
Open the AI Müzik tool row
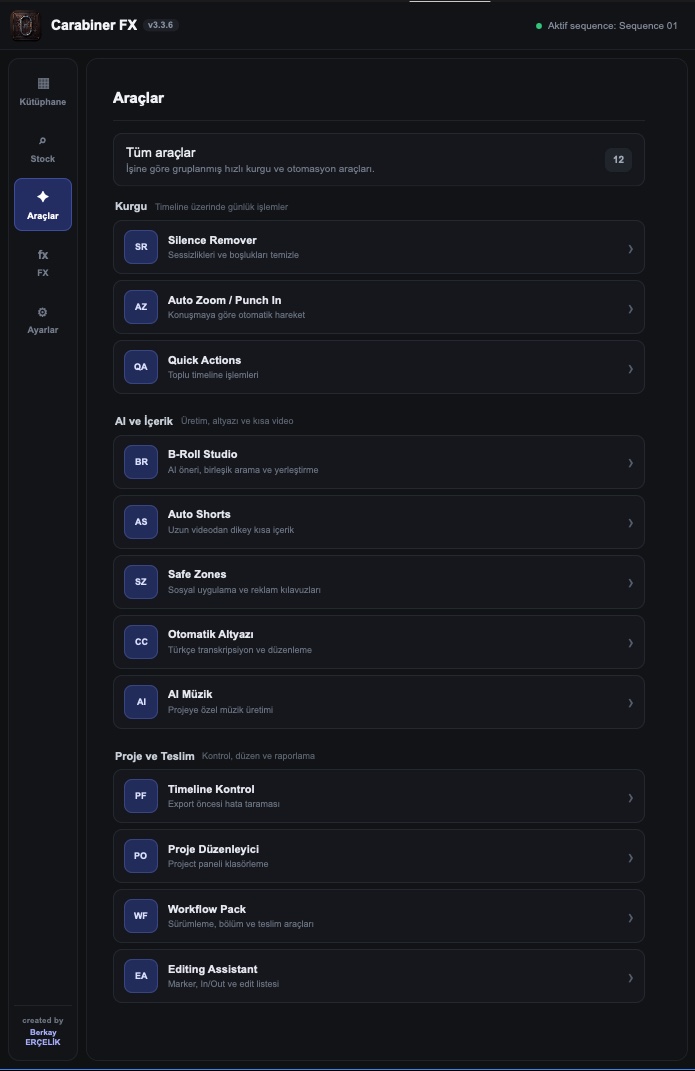point(379,702)
